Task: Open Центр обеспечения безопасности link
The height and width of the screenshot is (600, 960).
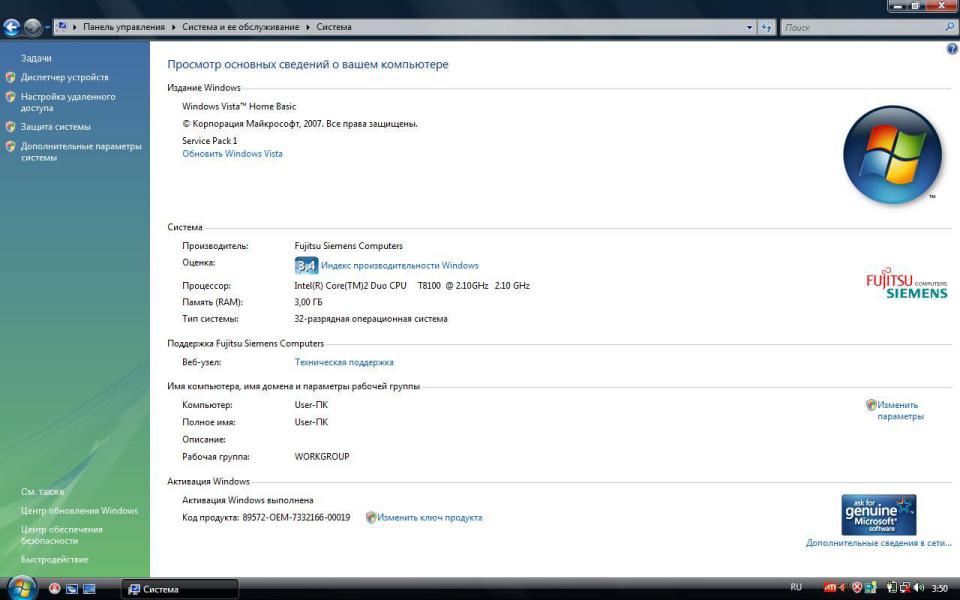Action: (x=61, y=535)
